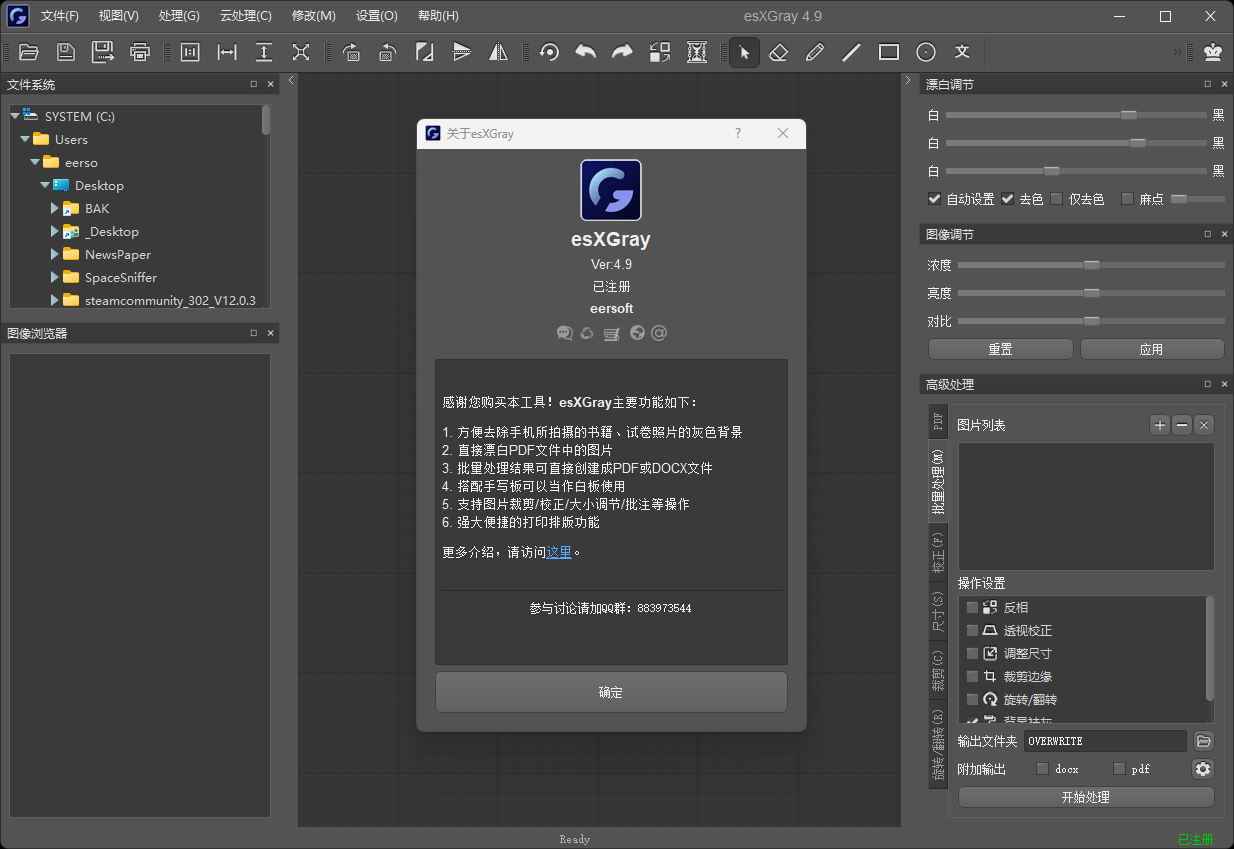Click the horizontal mirror flip toolbar icon
This screenshot has width=1234, height=849.
(x=499, y=52)
